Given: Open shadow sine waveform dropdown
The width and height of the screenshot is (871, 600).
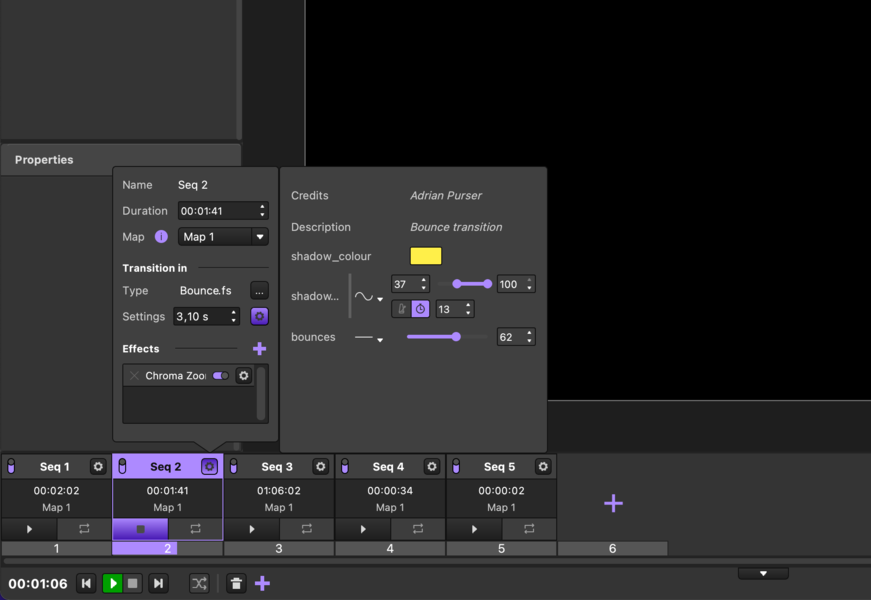Looking at the screenshot, I should click(x=369, y=297).
